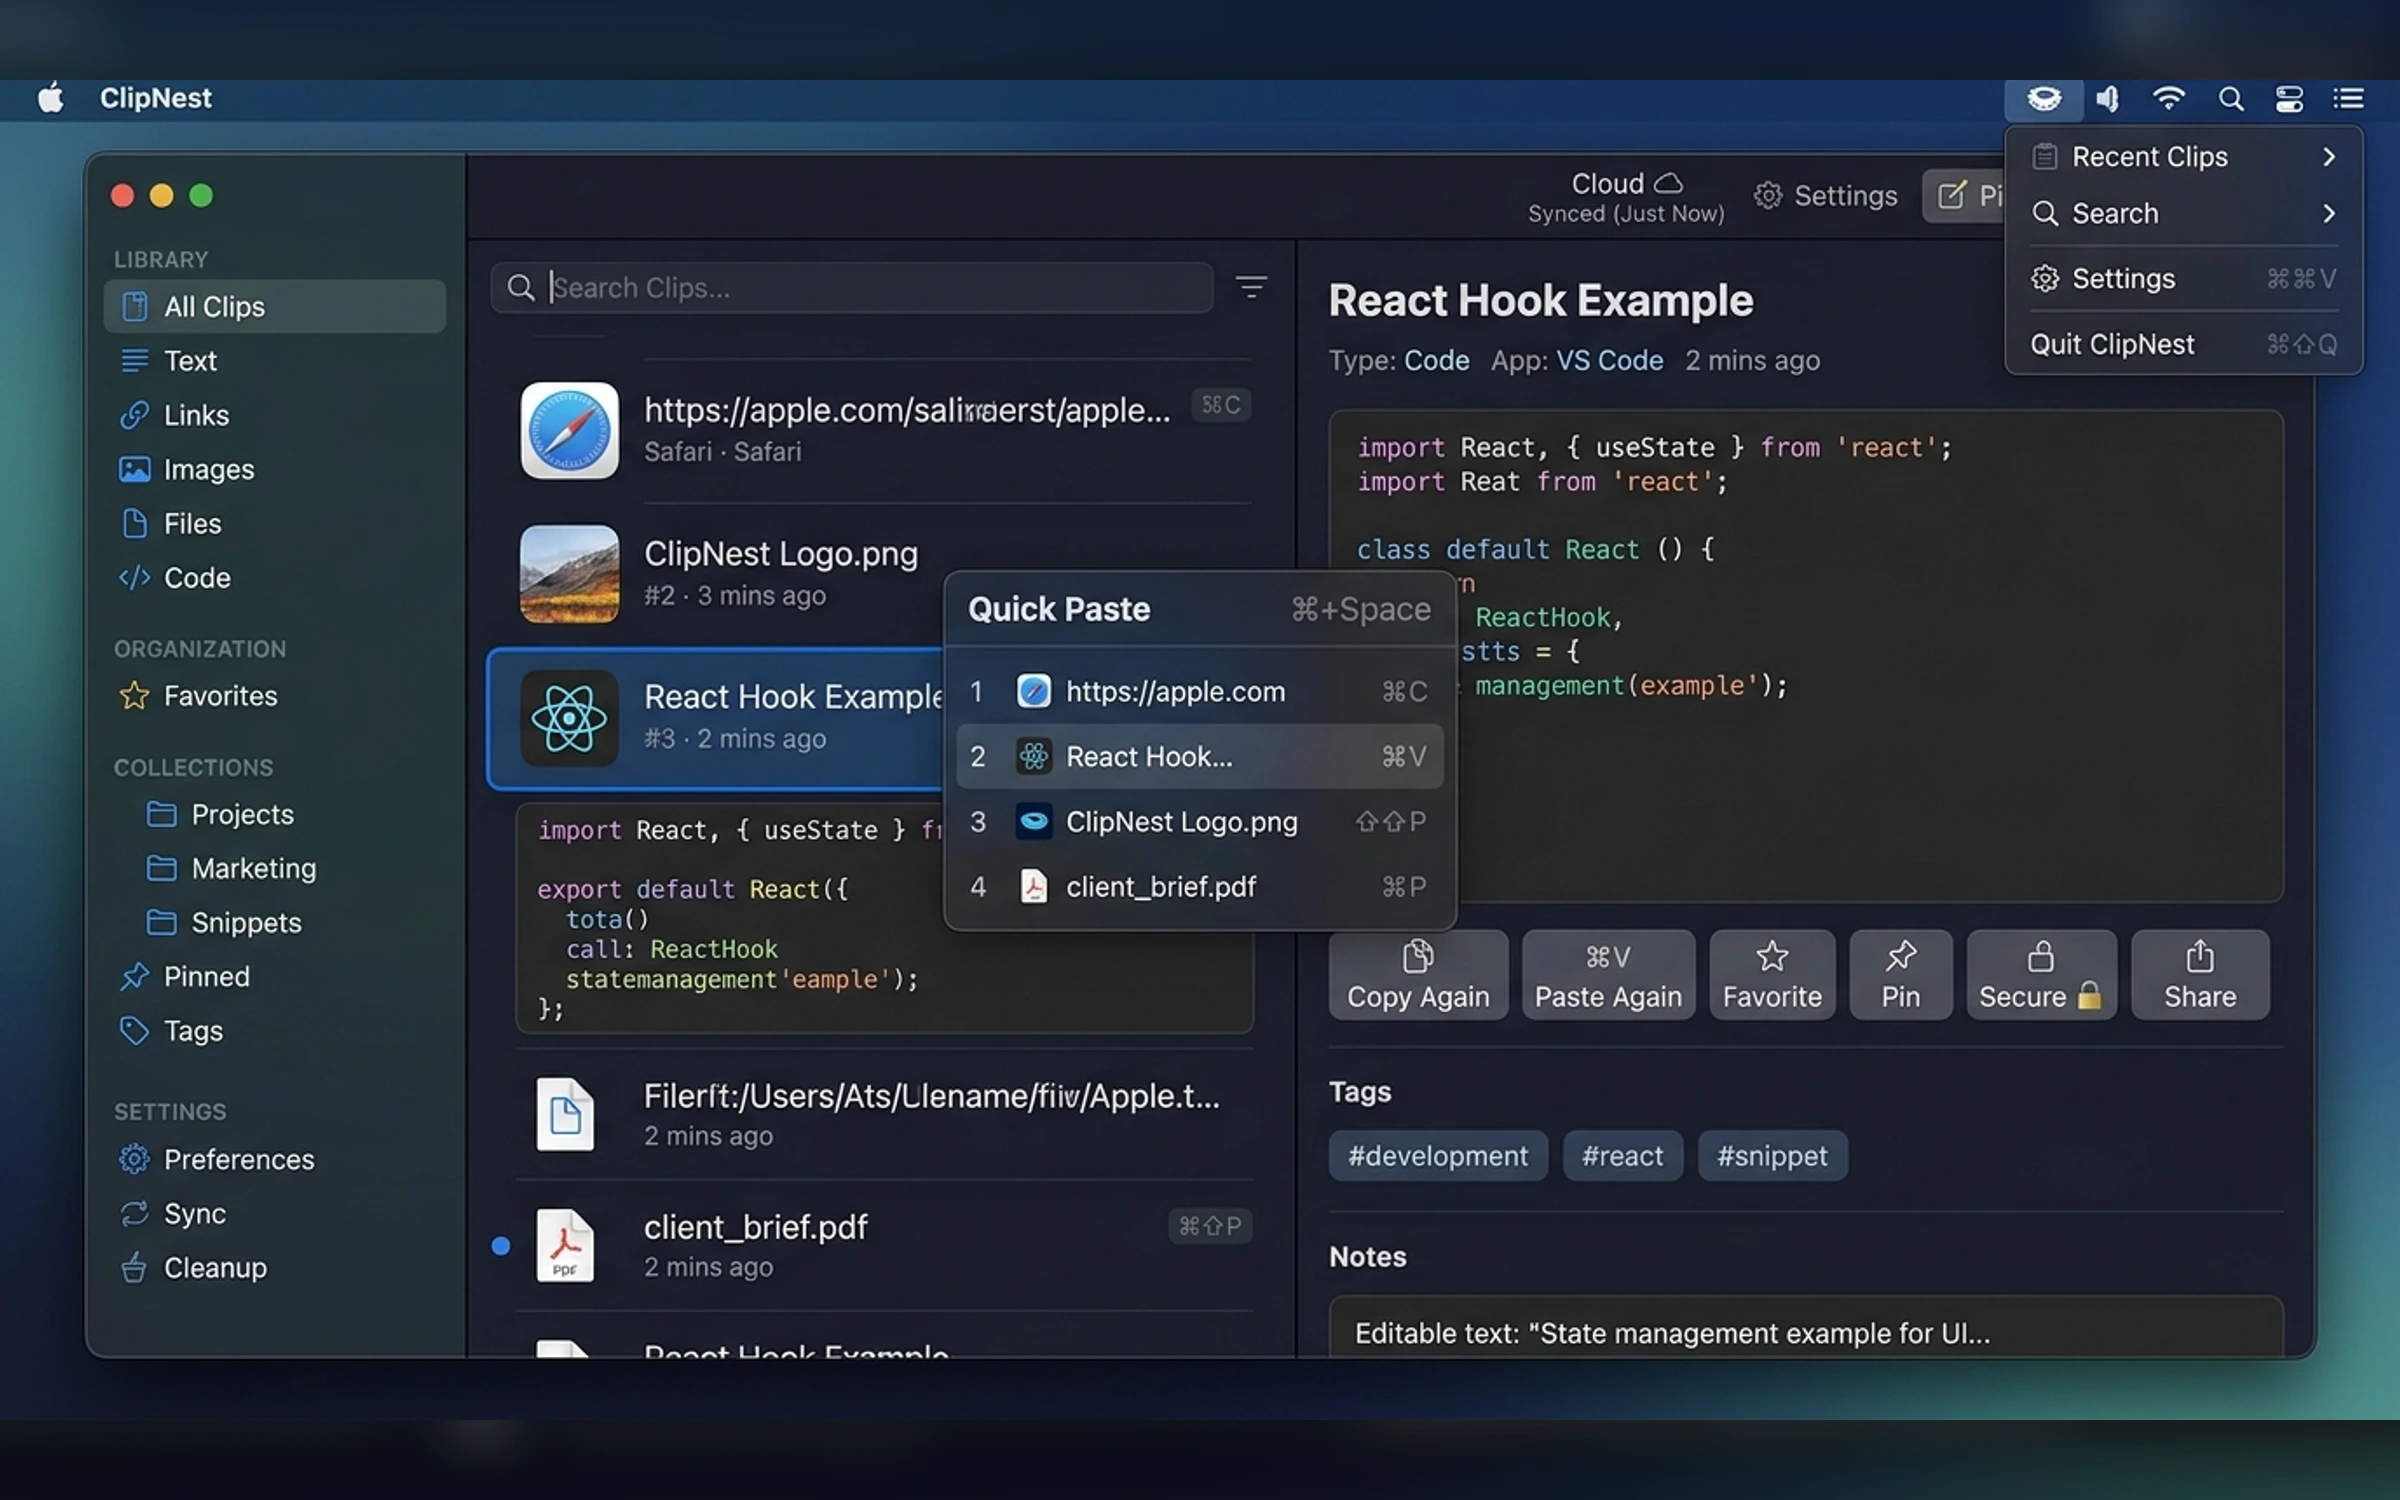
Task: Click the React atom icon on the selected clip
Action: 569,718
